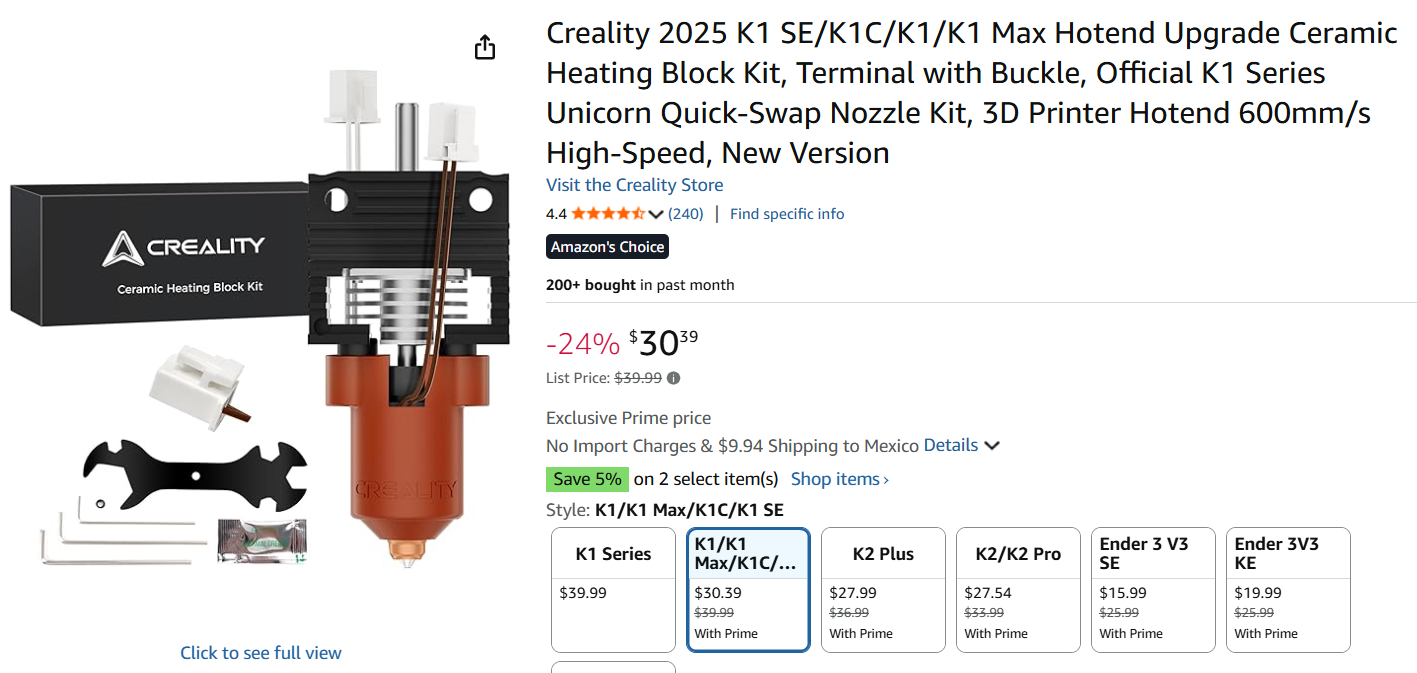Click the list price info icon
The image size is (1417, 673).
[x=674, y=378]
